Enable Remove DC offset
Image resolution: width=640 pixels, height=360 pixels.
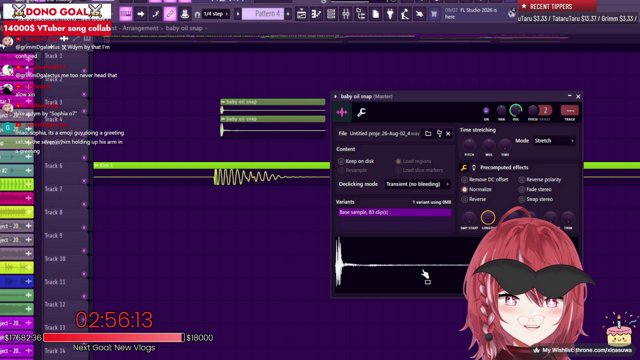pos(484,180)
